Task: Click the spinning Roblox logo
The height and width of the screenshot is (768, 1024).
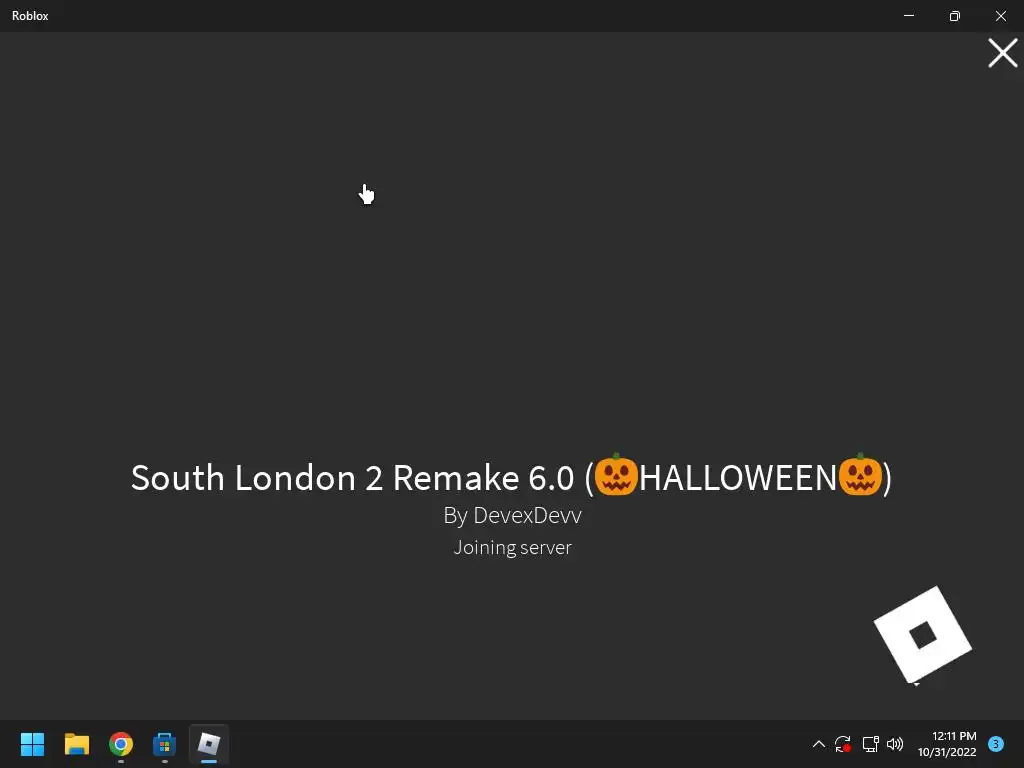Action: pyautogui.click(x=923, y=635)
